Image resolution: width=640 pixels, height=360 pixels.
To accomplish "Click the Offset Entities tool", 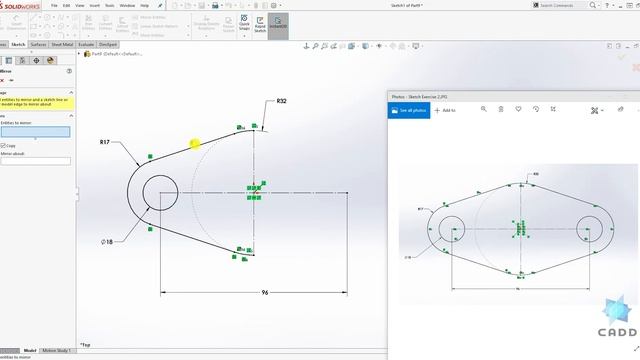I will click(122, 24).
